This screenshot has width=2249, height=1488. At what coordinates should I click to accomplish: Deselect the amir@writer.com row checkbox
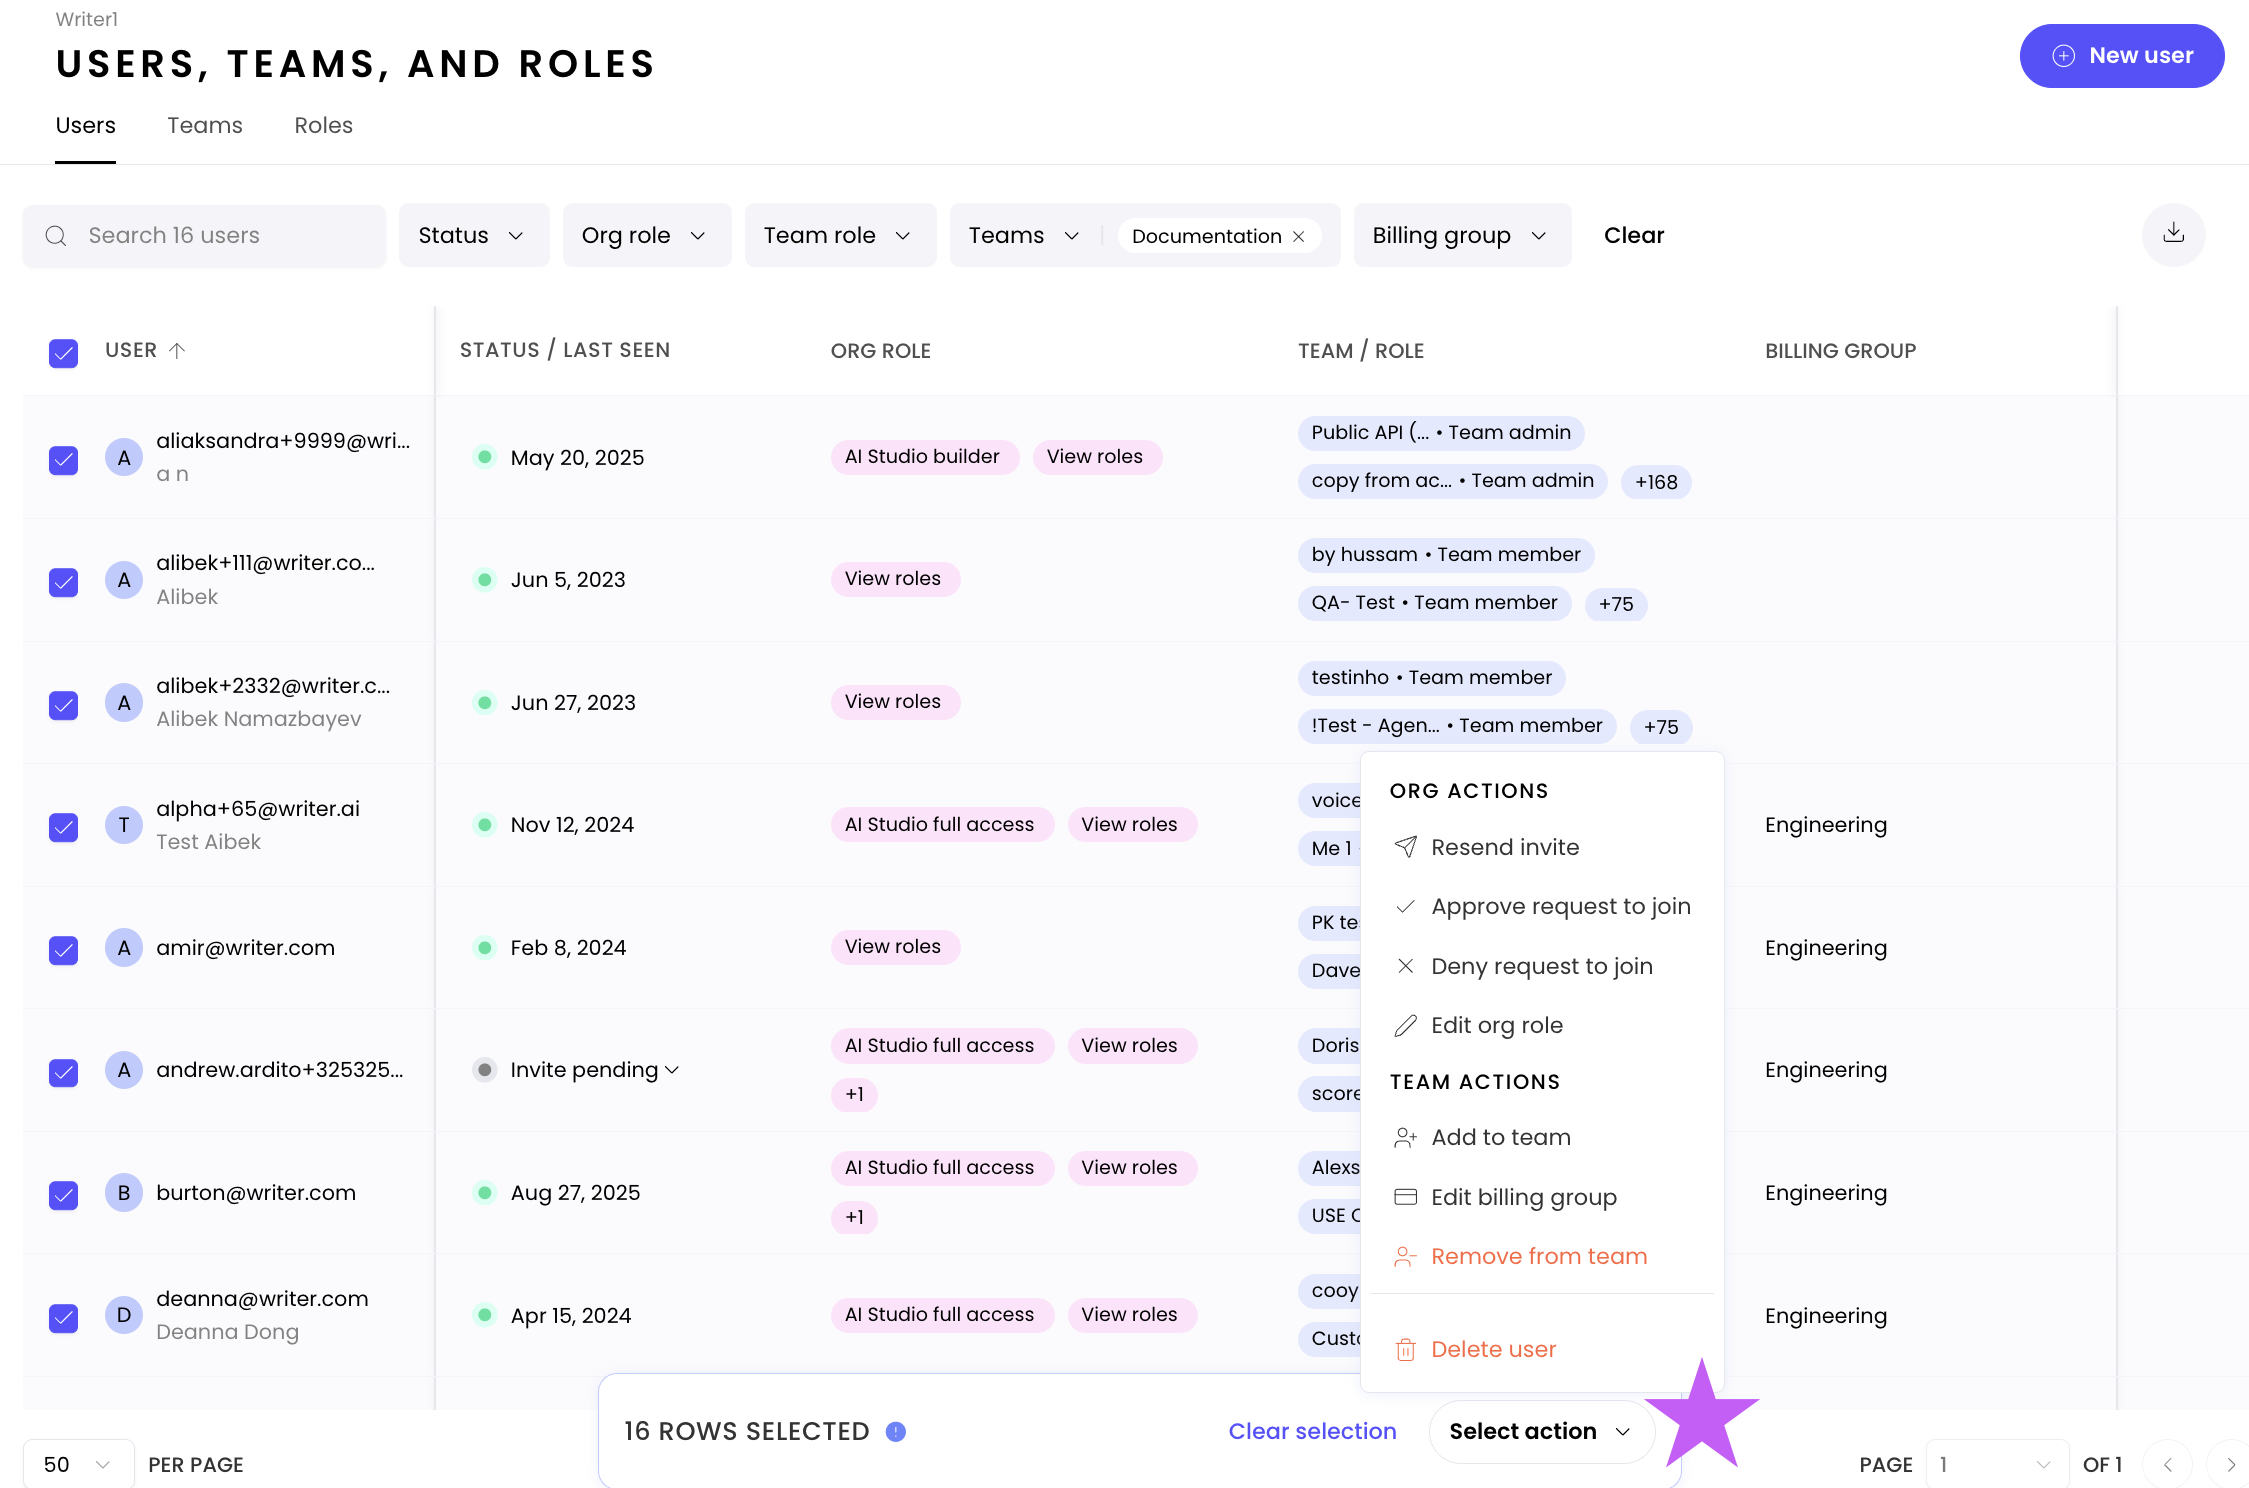[64, 949]
